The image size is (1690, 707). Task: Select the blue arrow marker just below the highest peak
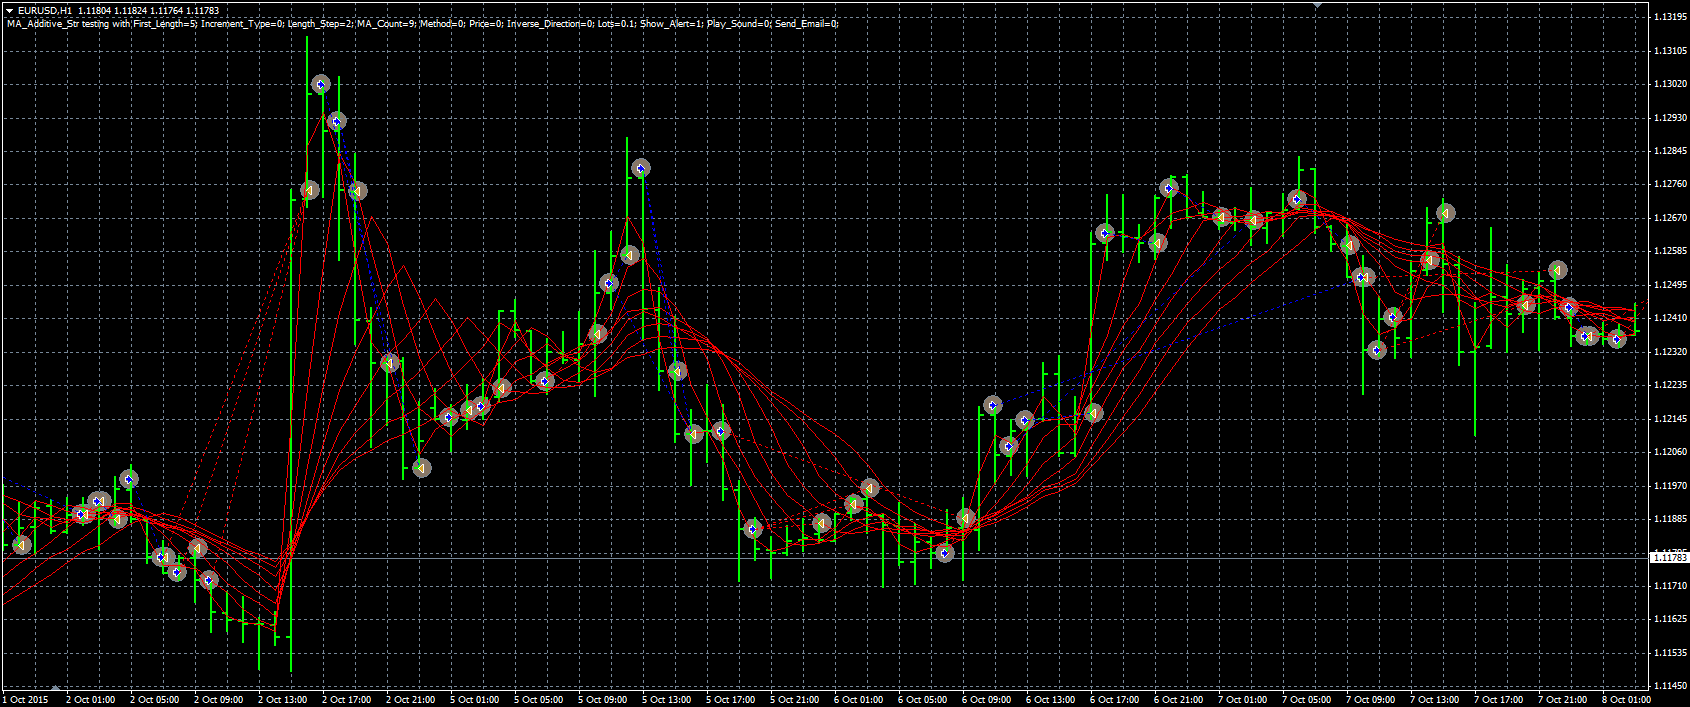coord(337,121)
